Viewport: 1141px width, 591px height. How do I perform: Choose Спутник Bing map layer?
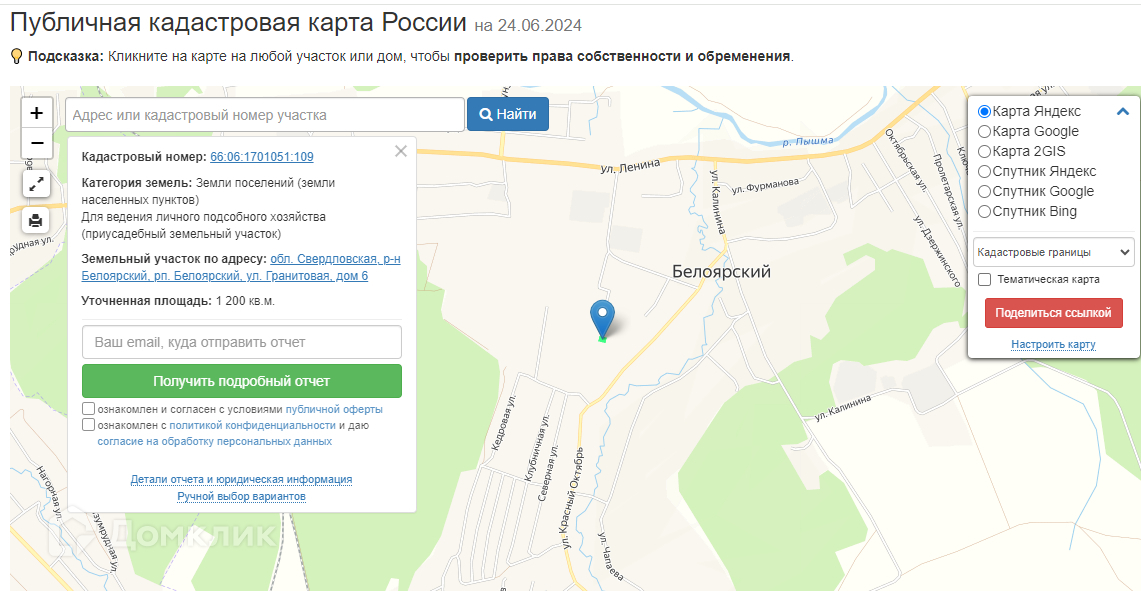click(x=985, y=212)
